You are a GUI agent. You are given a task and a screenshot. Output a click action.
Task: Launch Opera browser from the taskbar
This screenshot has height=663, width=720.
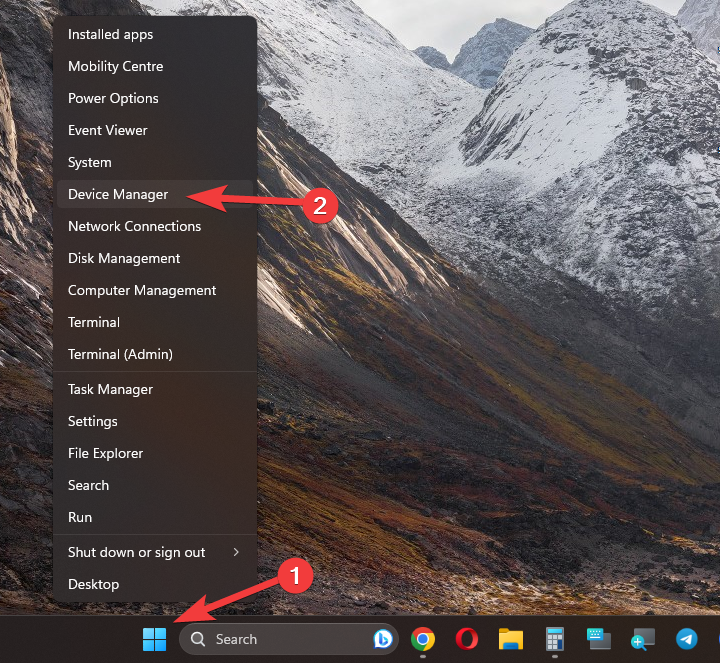[x=466, y=639]
